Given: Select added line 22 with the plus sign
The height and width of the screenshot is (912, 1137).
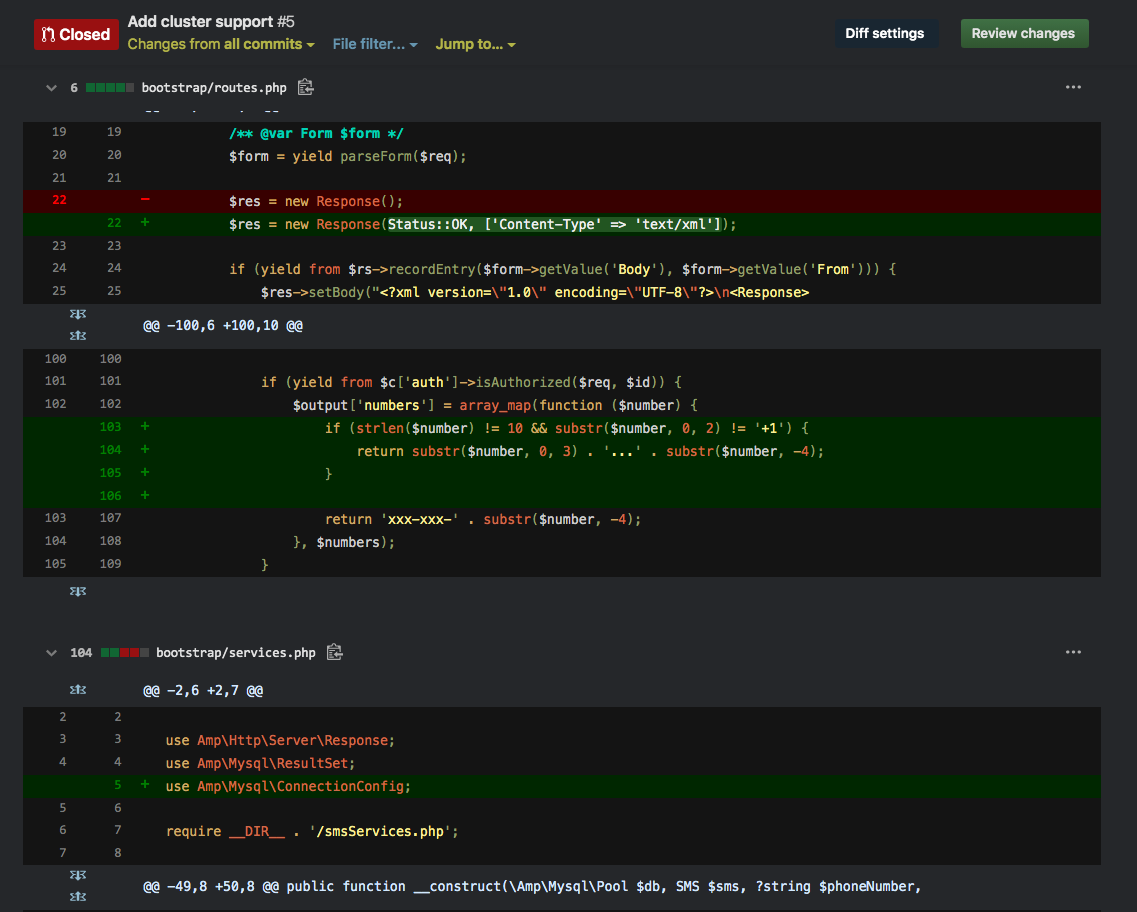Looking at the screenshot, I should (x=115, y=223).
